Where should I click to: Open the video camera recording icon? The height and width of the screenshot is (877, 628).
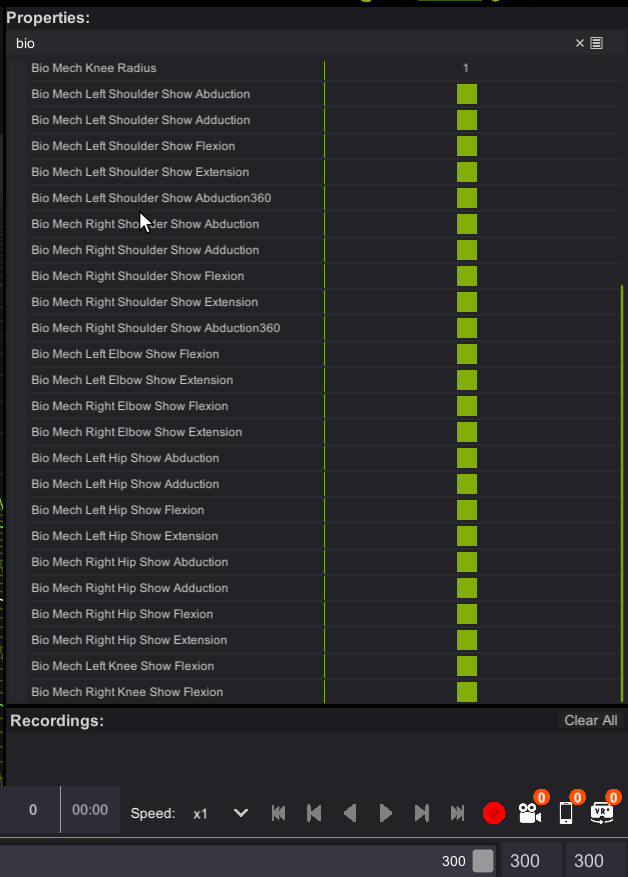pyautogui.click(x=530, y=813)
